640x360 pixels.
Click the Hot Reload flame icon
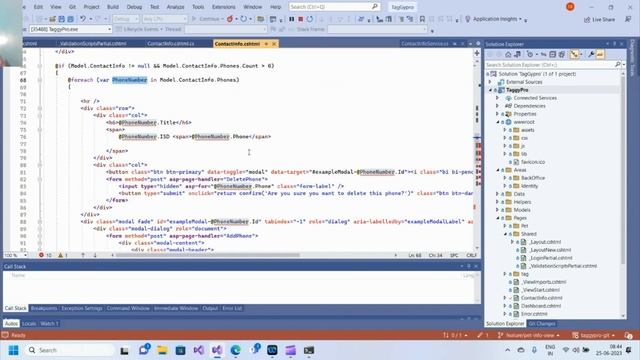pyautogui.click(x=230, y=19)
